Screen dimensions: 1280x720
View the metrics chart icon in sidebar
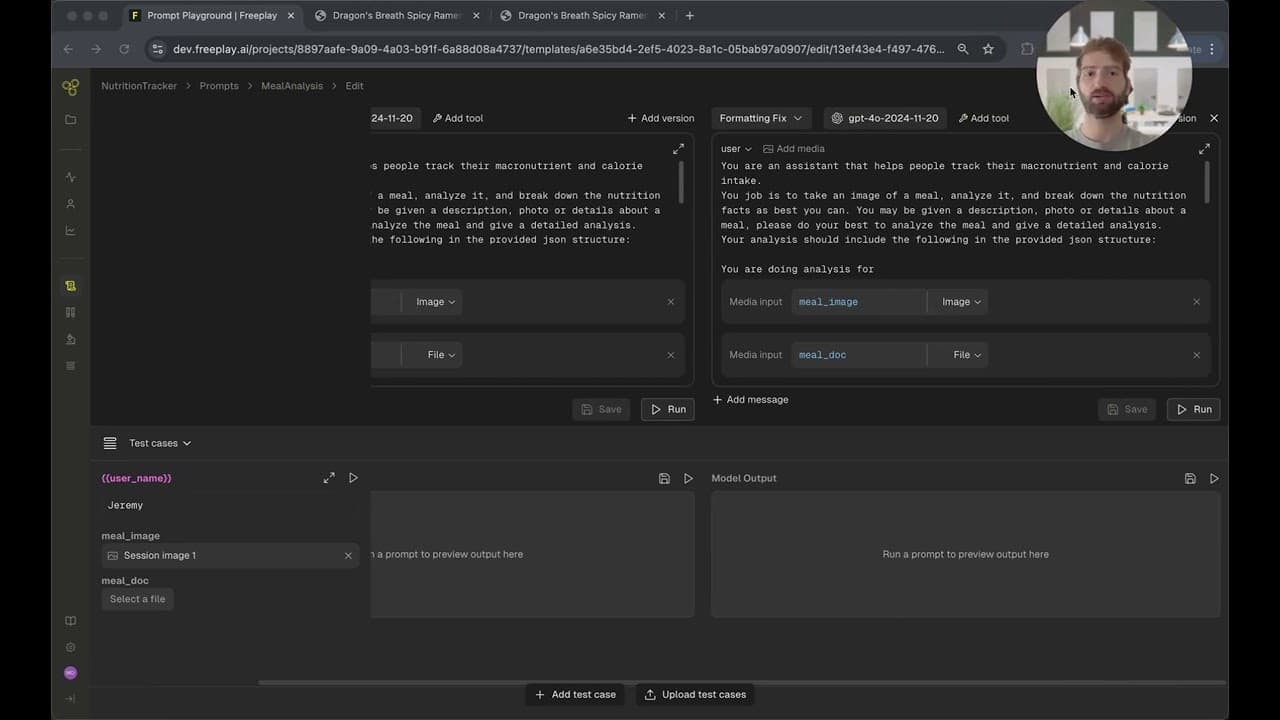pyautogui.click(x=70, y=230)
